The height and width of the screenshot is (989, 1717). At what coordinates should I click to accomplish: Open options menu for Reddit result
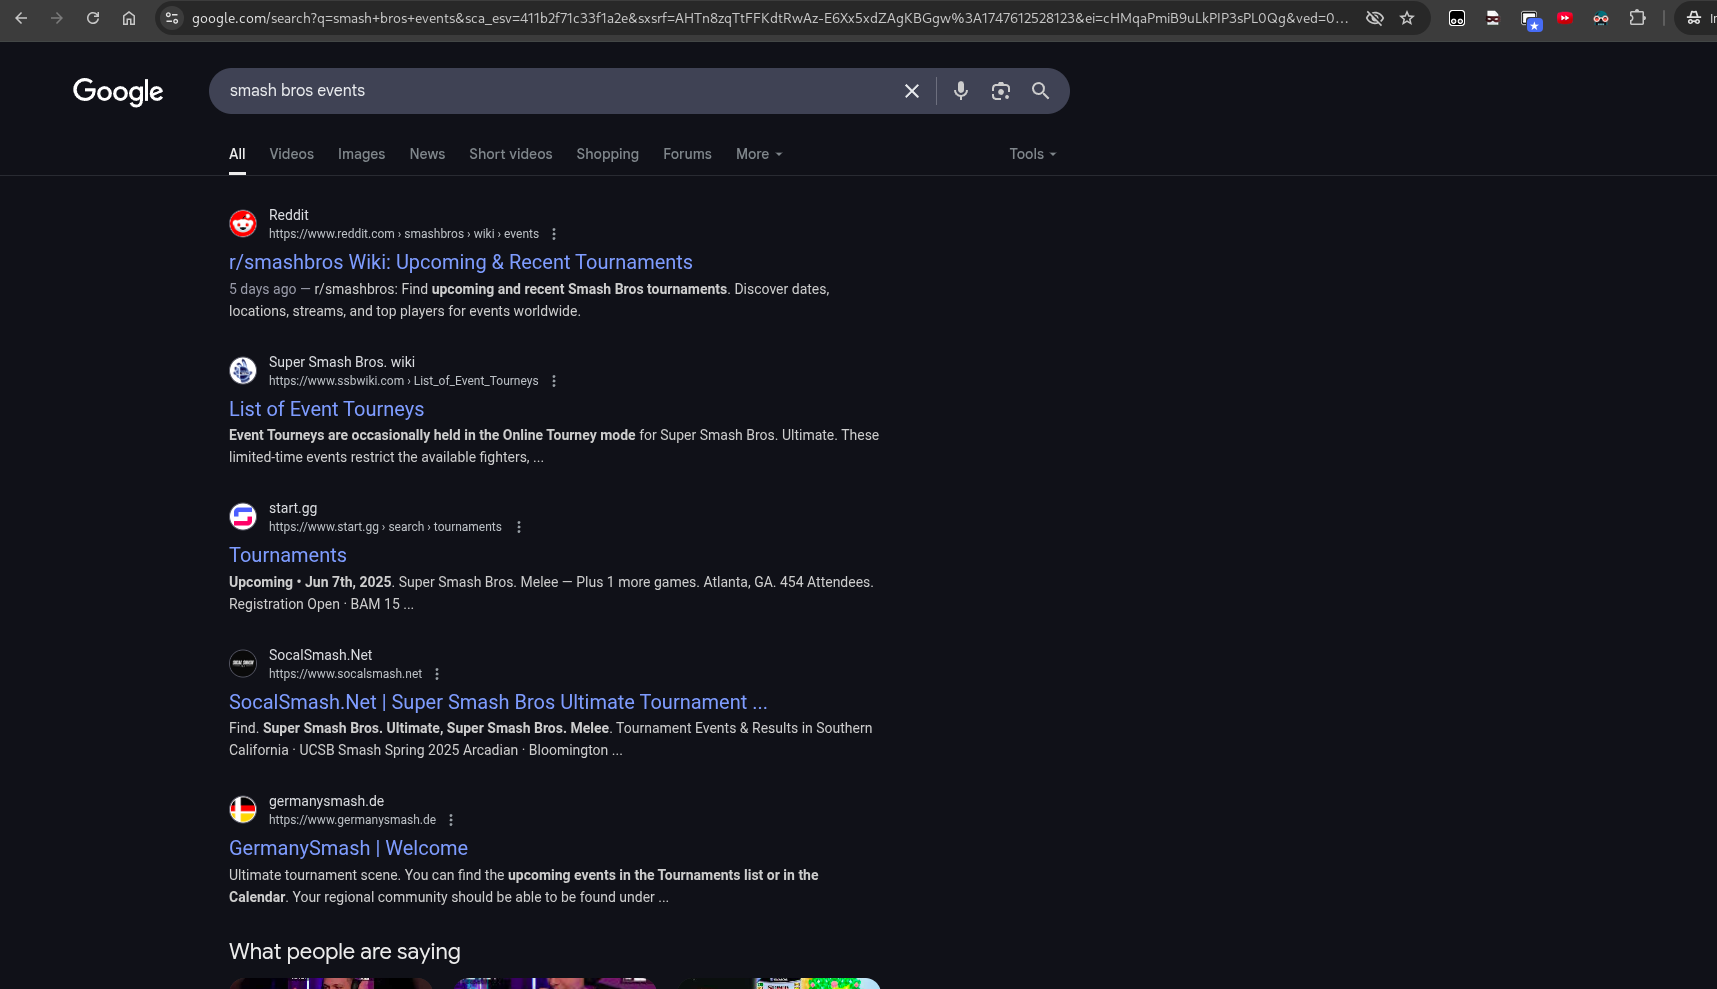pos(554,234)
